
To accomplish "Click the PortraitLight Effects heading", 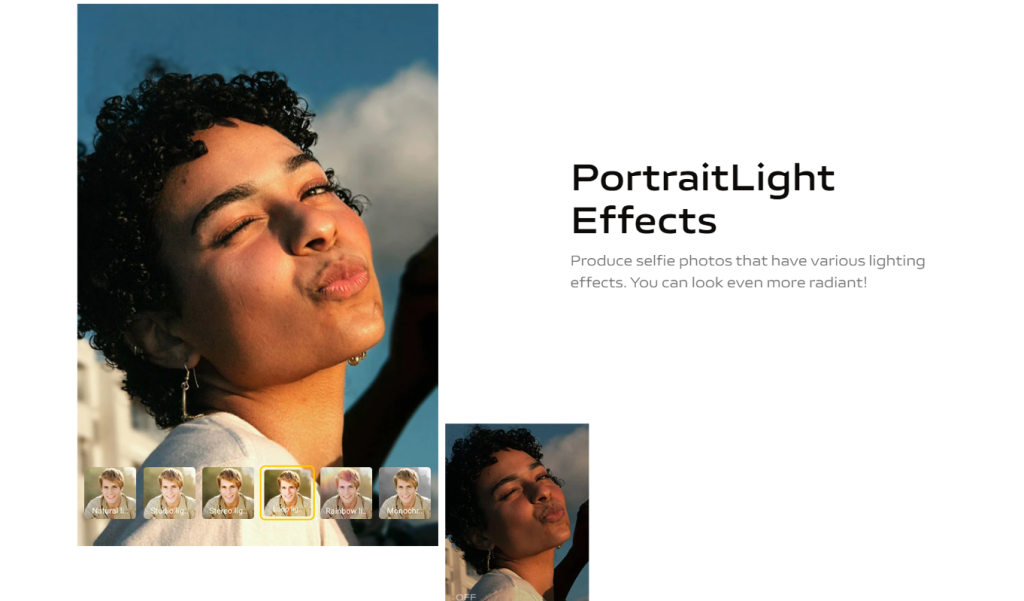I will coord(703,199).
